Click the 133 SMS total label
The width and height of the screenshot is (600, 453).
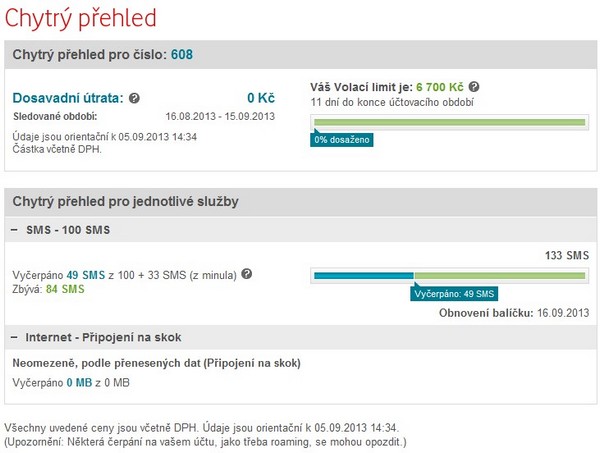tap(567, 256)
